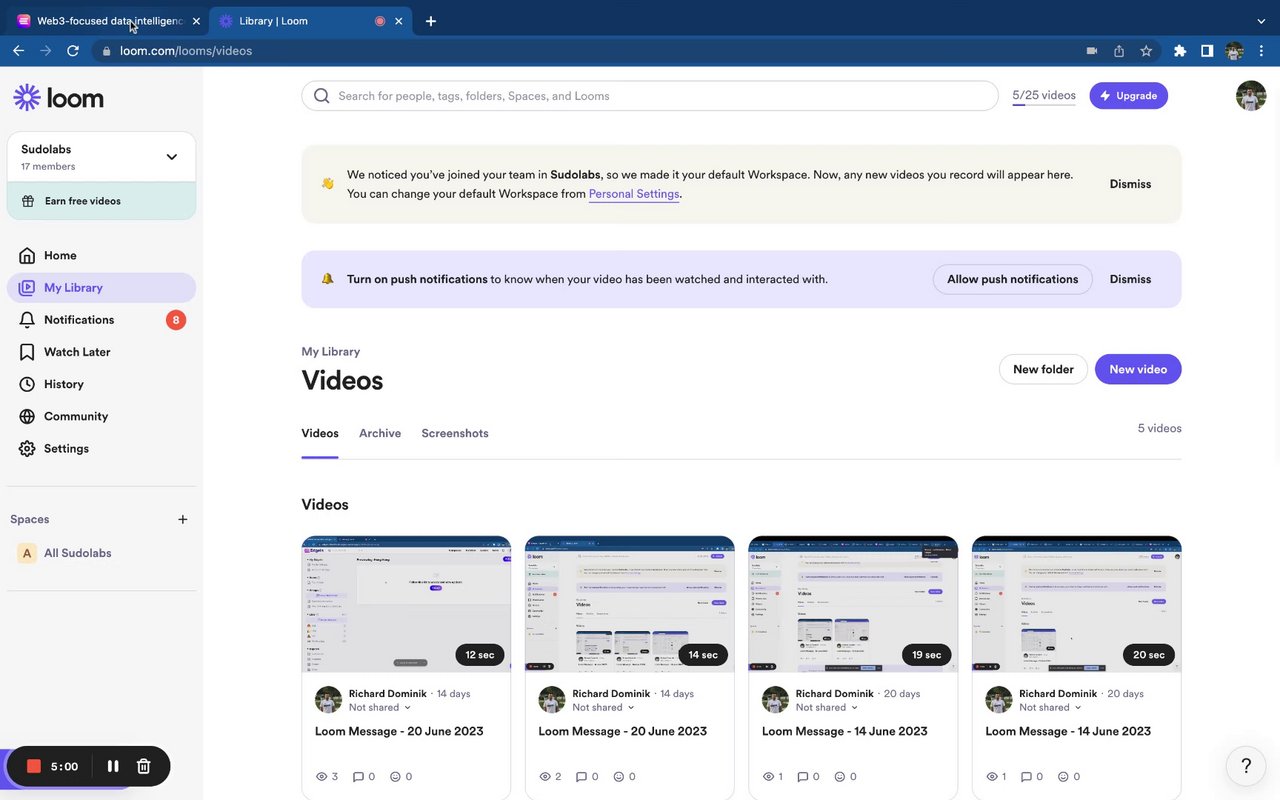This screenshot has height=800, width=1280.
Task: Click the comment icon on the 14 sec video
Action: [582, 777]
